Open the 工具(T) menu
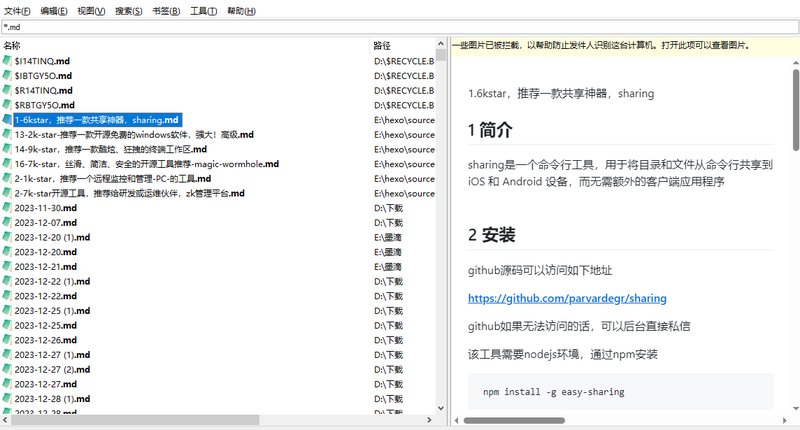 click(204, 11)
